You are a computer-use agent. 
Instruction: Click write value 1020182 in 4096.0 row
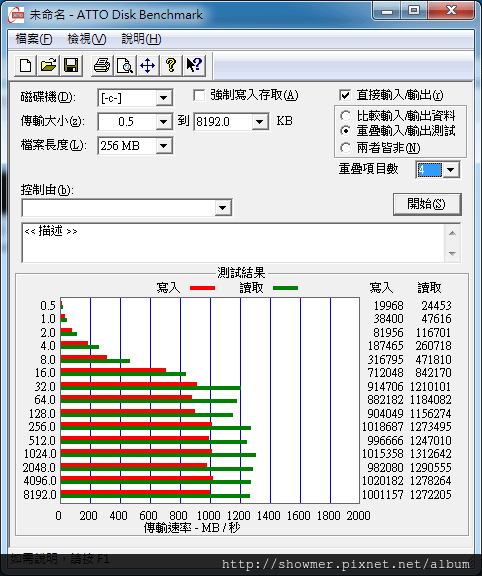click(x=382, y=481)
